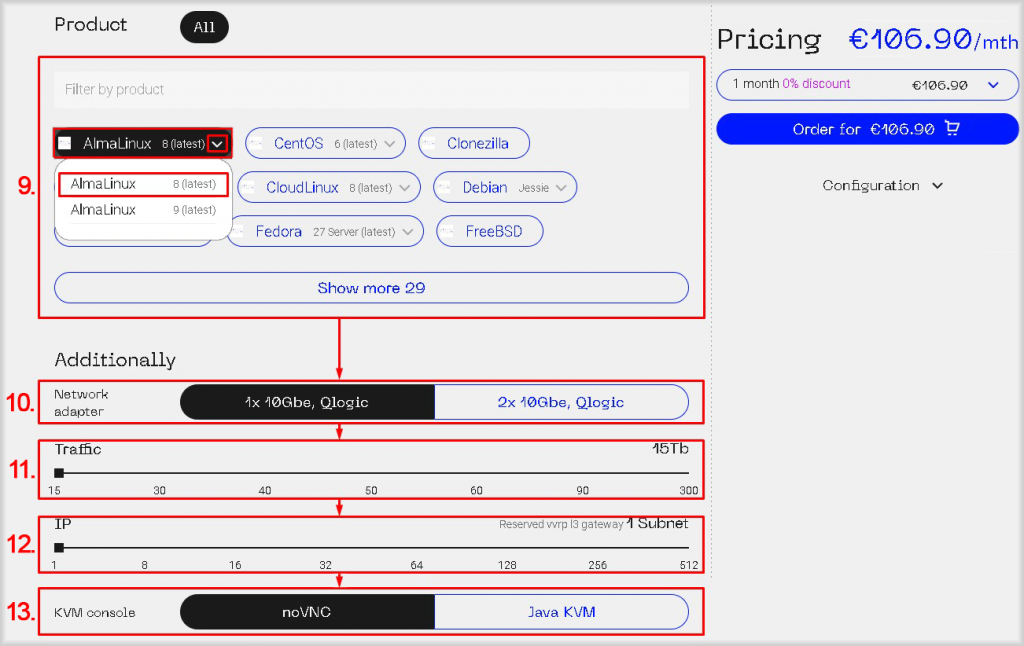
Task: Choose AlmaLinux 8 (latest) from list
Action: tap(143, 184)
